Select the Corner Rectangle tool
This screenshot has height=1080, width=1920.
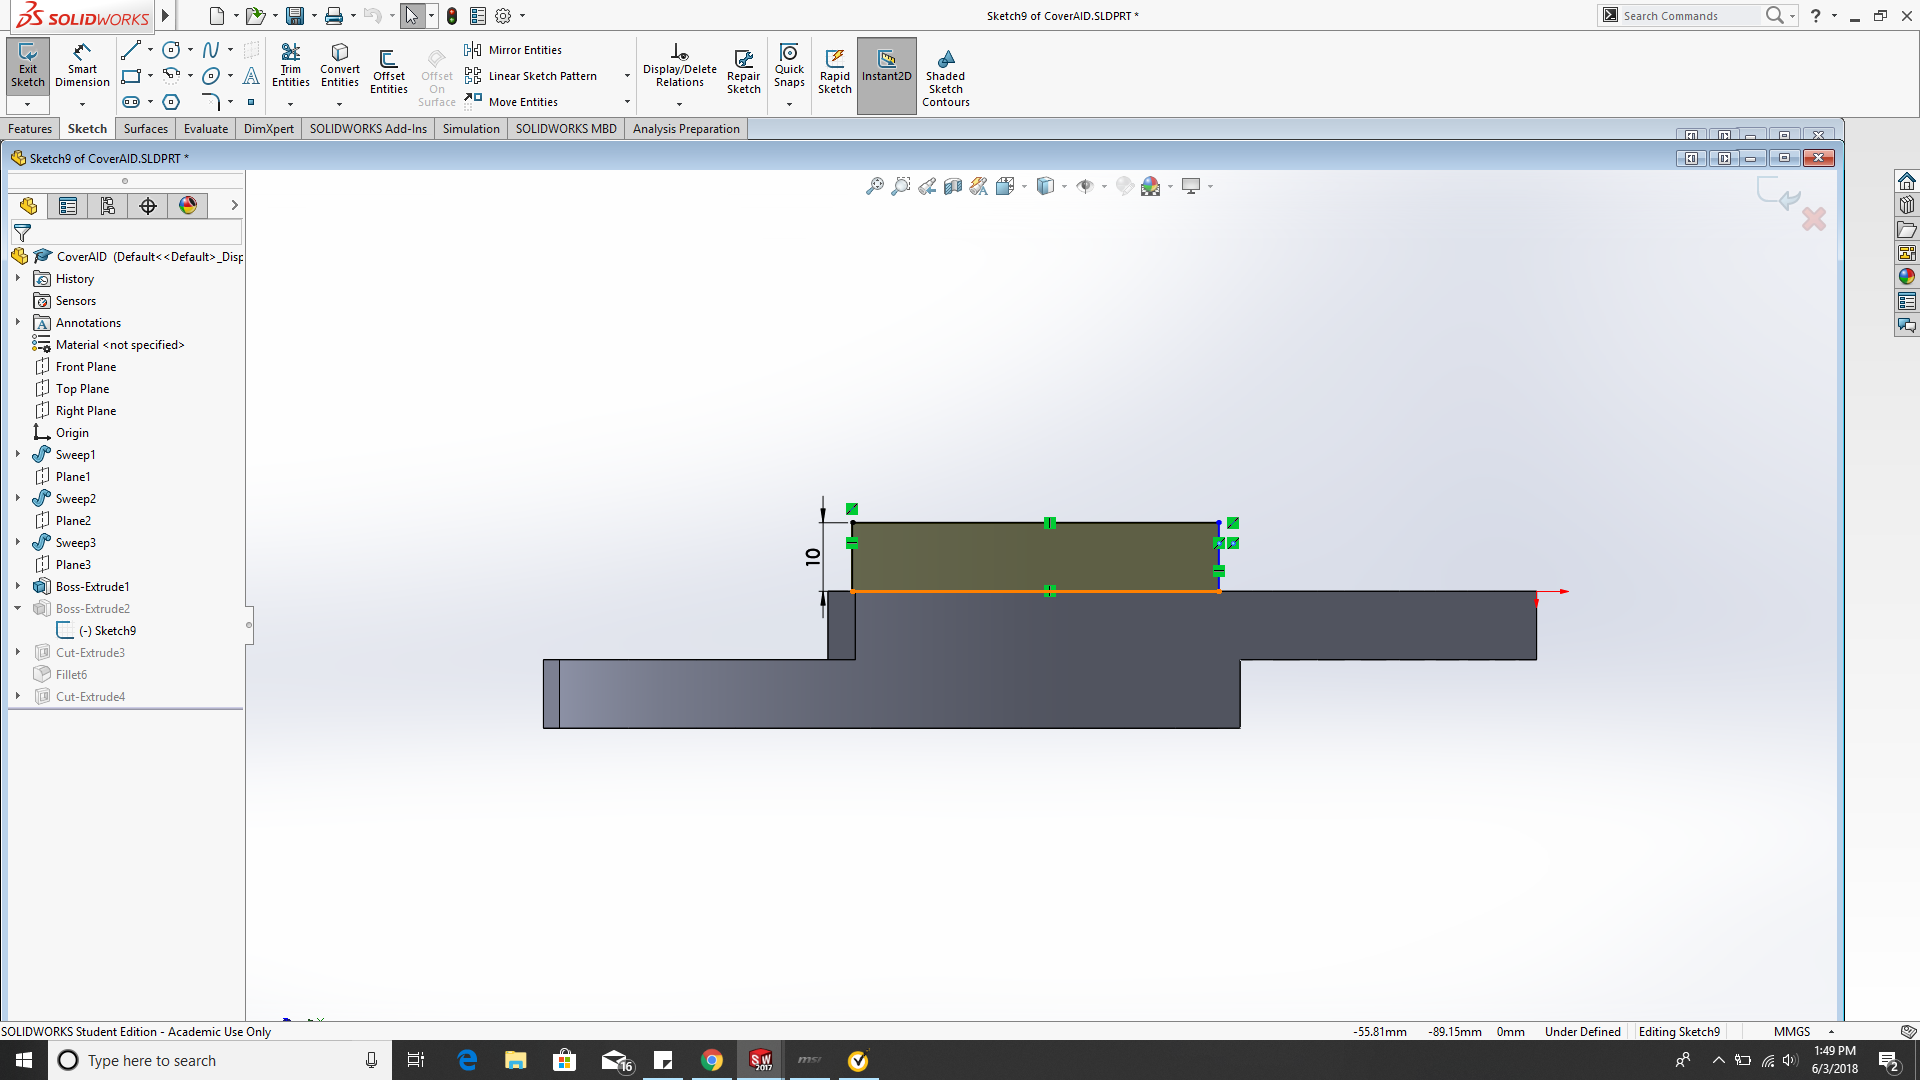point(130,76)
